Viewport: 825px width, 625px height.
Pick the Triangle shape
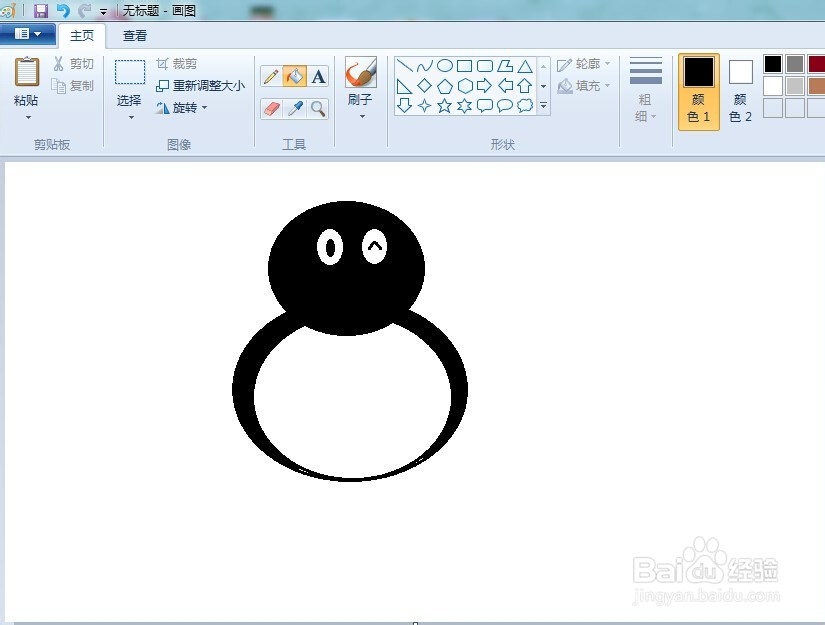[525, 66]
